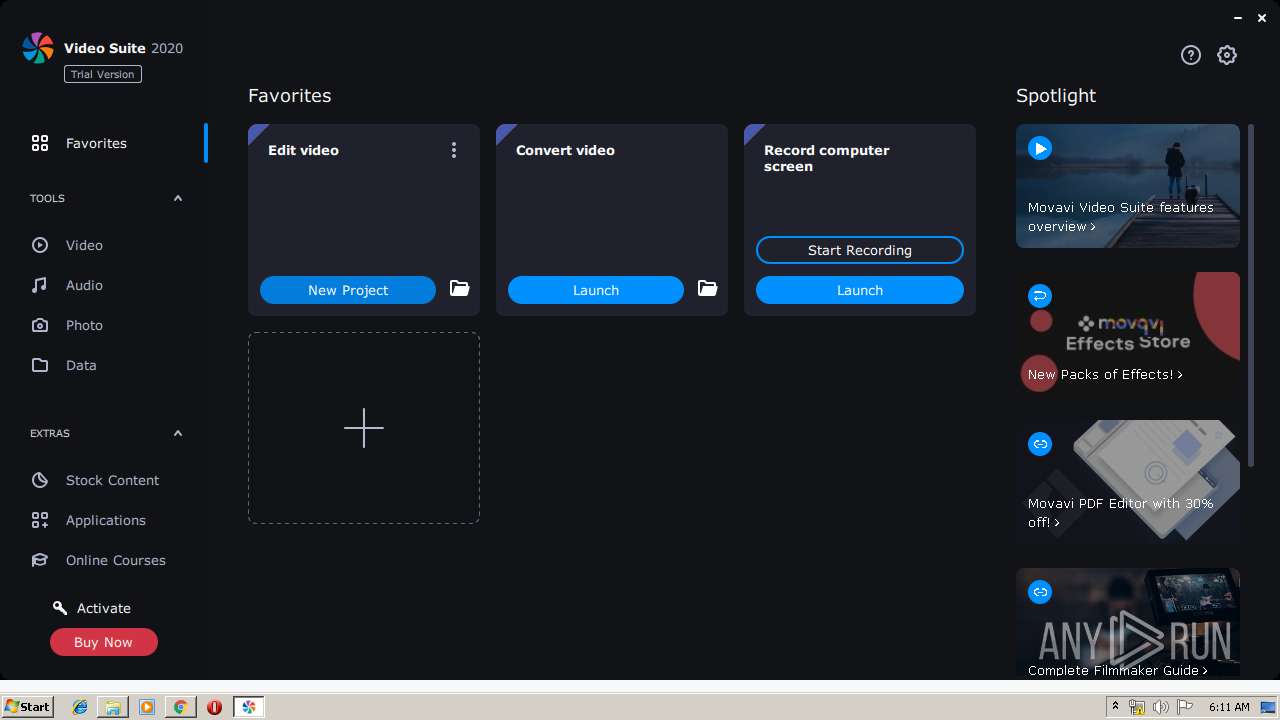The image size is (1280, 720).
Task: Click the Record computer screen title
Action: point(826,158)
